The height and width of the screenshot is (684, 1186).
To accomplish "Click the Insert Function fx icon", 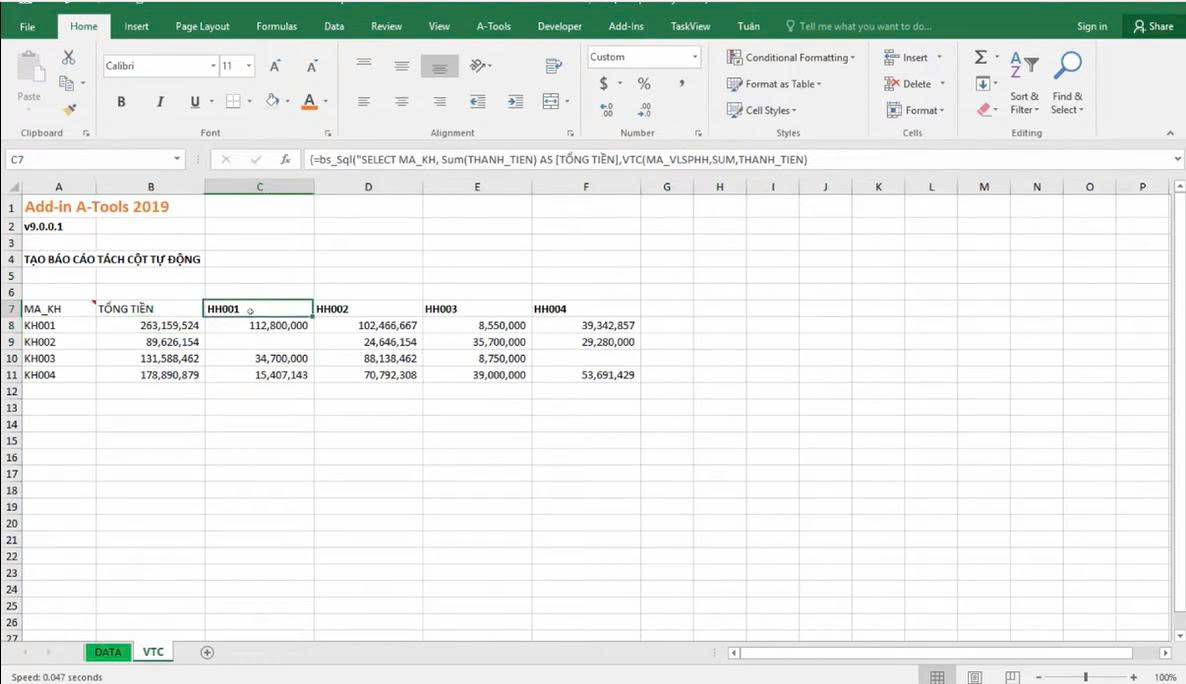I will click(285, 159).
